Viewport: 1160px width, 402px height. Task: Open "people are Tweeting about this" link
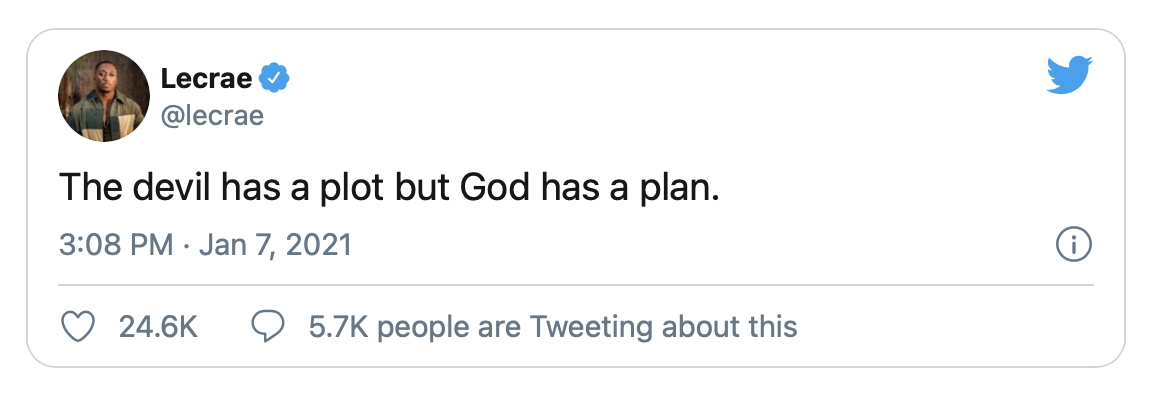[589, 326]
